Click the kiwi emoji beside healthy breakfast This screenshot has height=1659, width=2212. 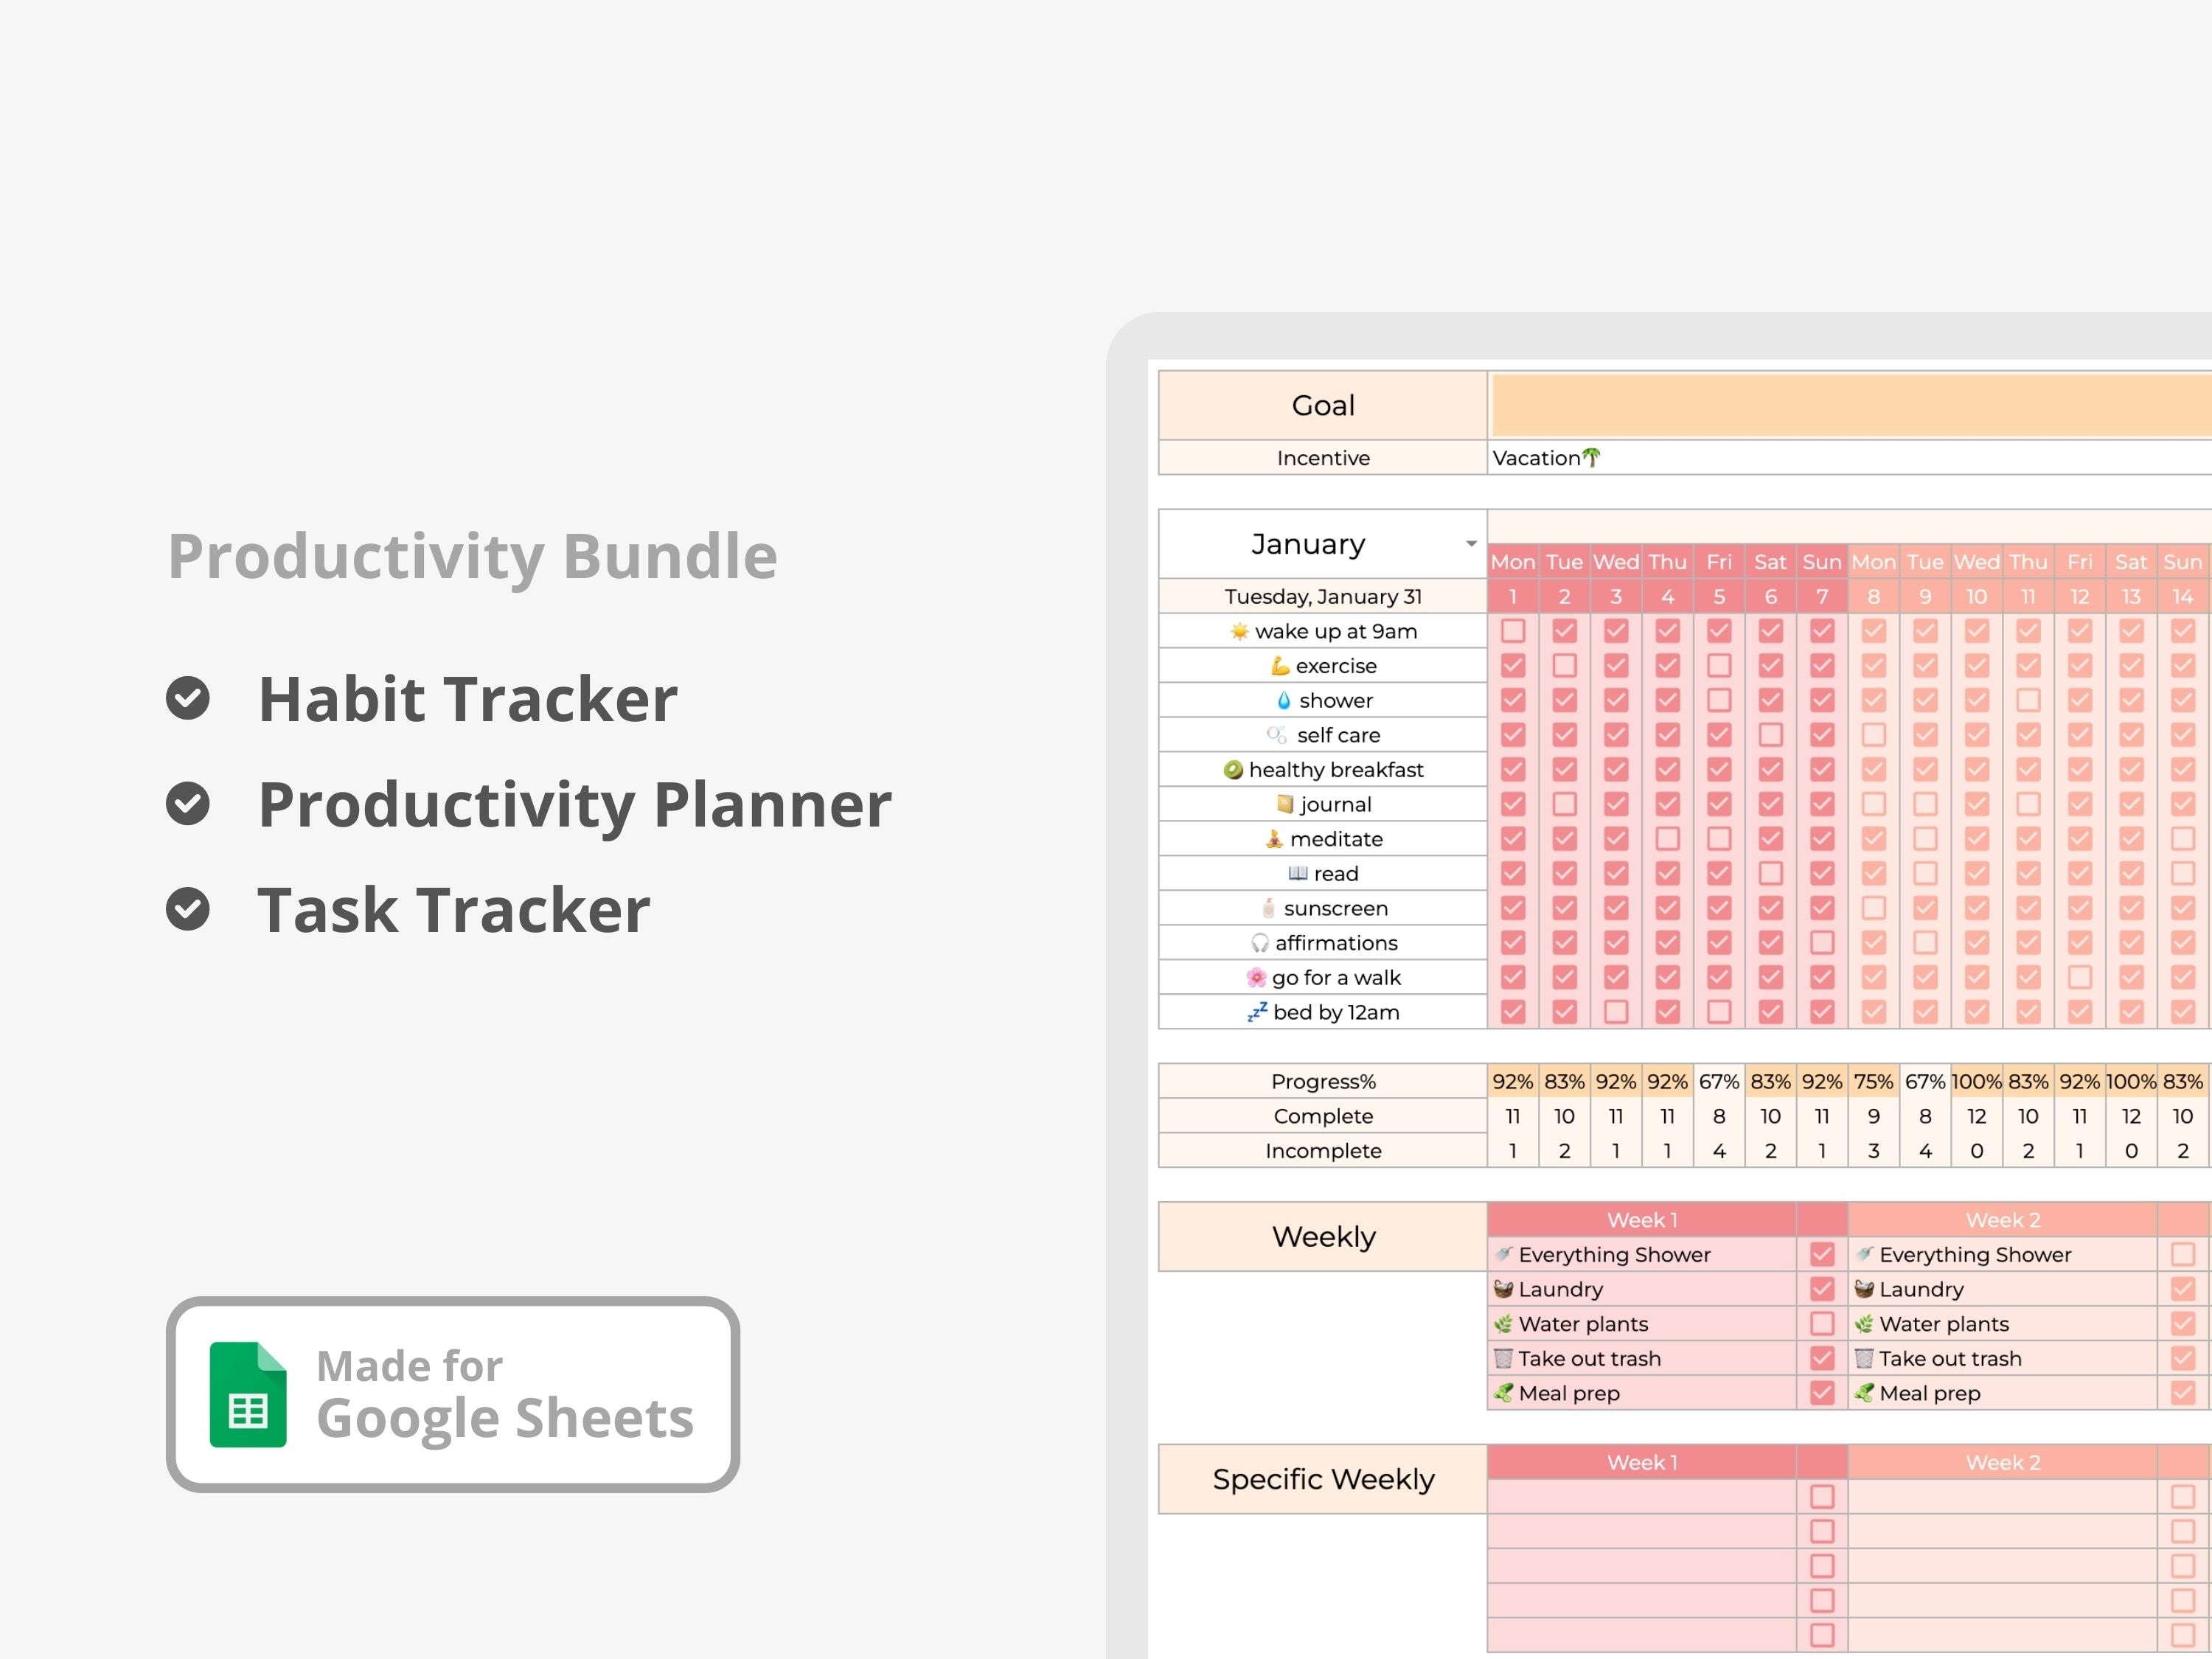pos(1233,770)
